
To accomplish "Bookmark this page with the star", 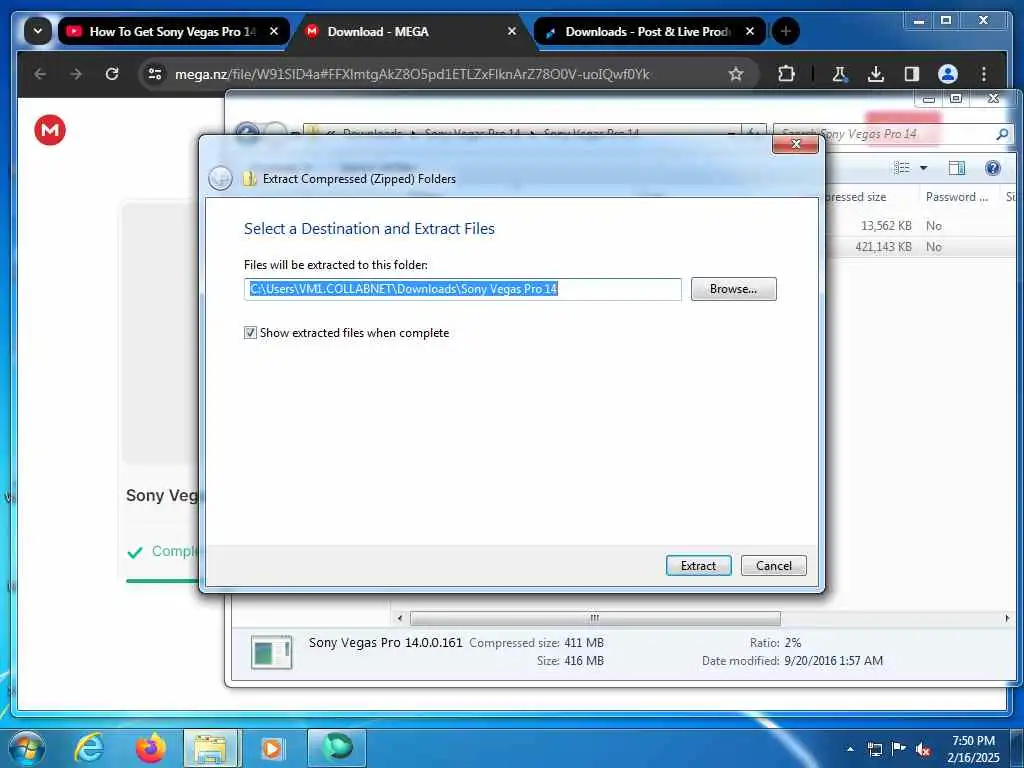I will coord(736,74).
